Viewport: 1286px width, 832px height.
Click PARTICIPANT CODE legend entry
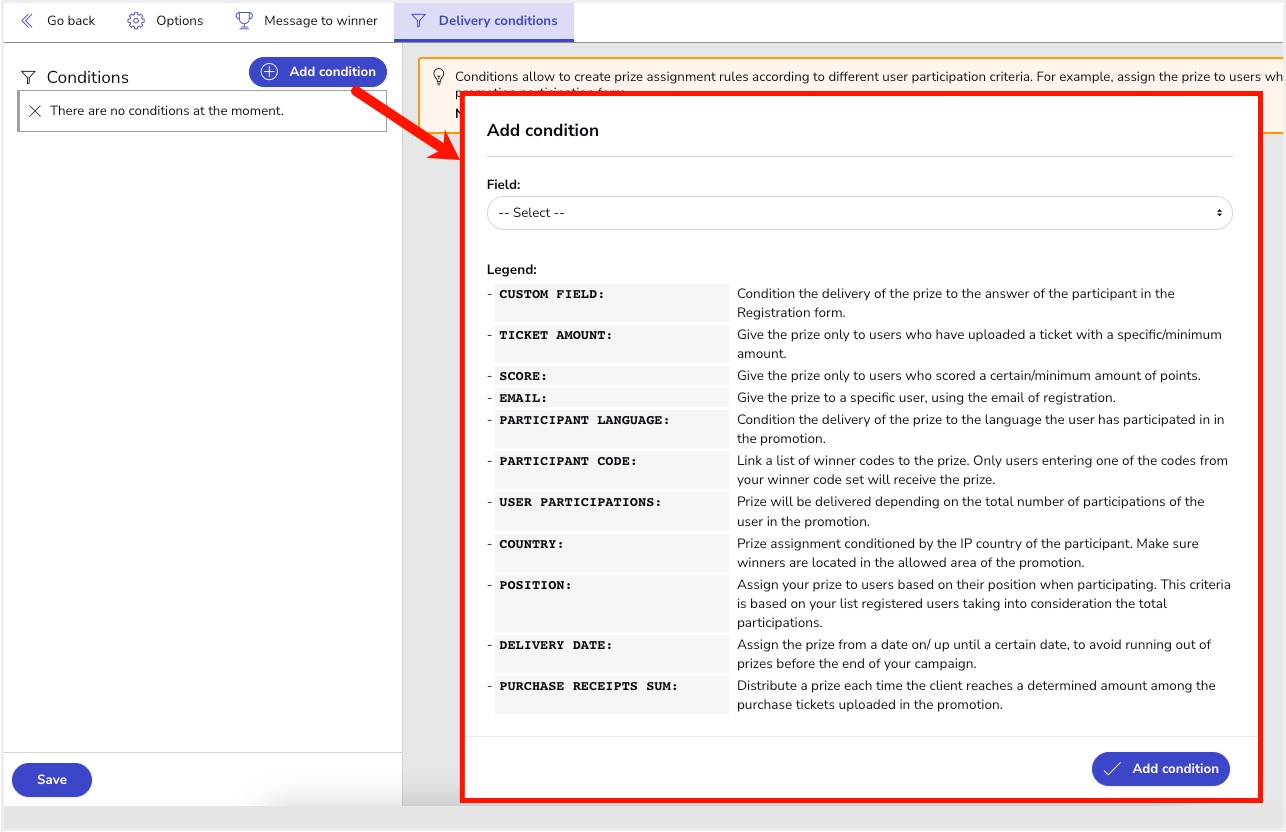[568, 461]
